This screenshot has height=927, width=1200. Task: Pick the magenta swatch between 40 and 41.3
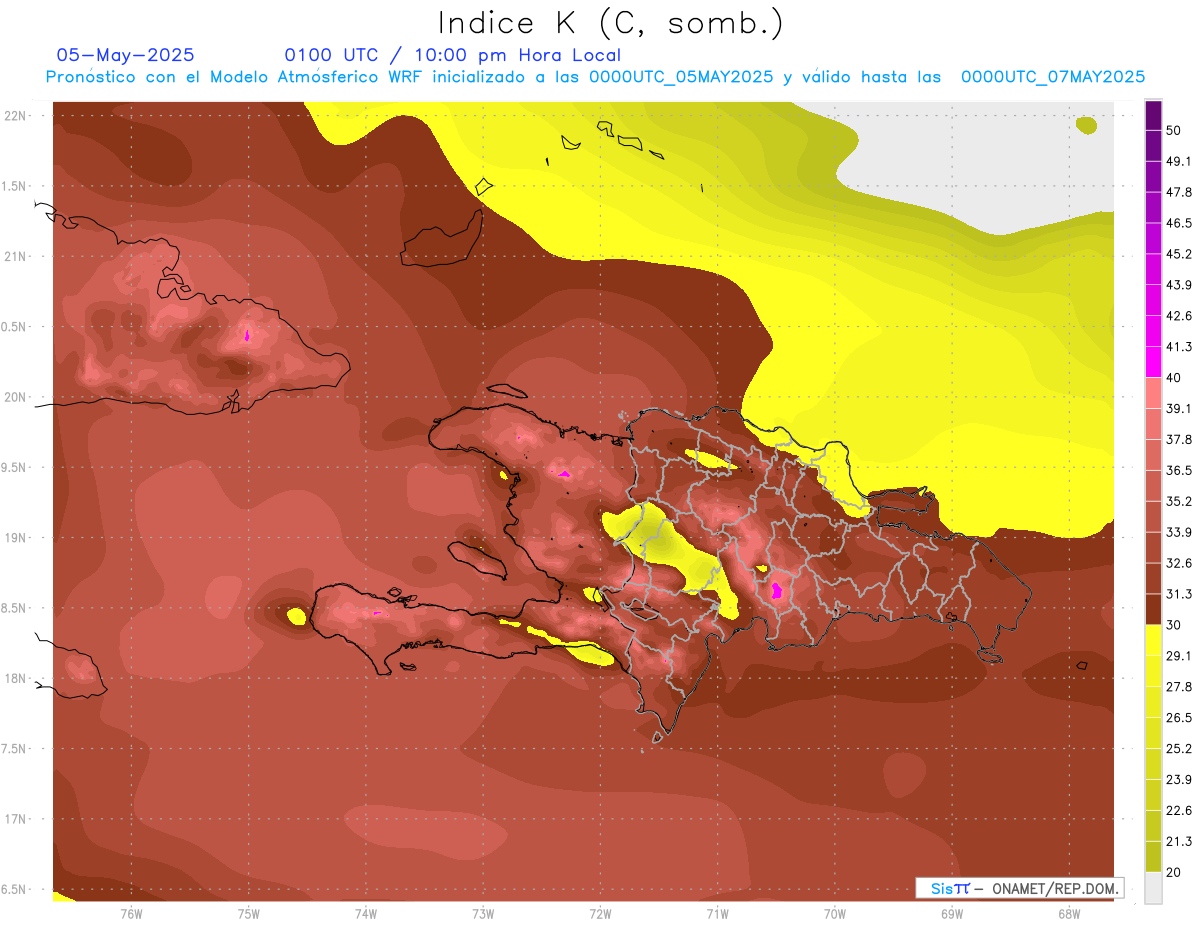pos(1154,362)
